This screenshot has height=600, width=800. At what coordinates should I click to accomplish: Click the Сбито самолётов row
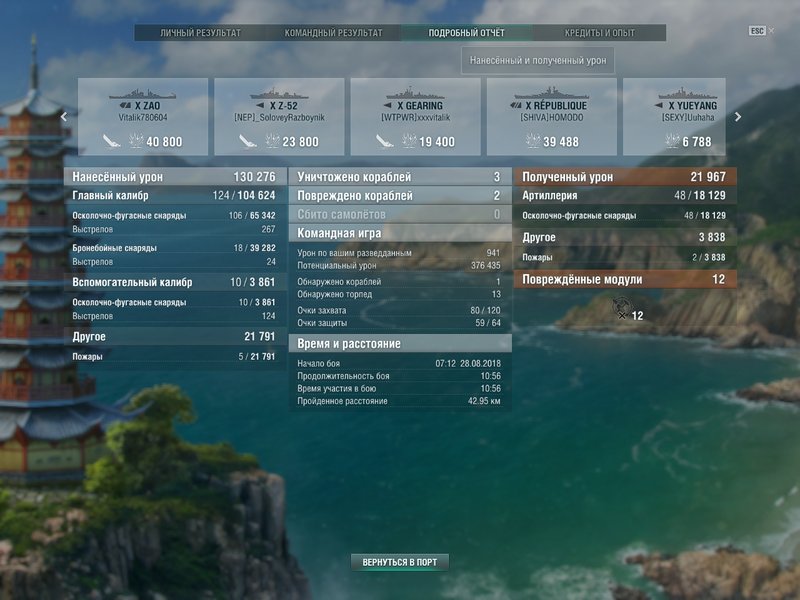coord(400,214)
